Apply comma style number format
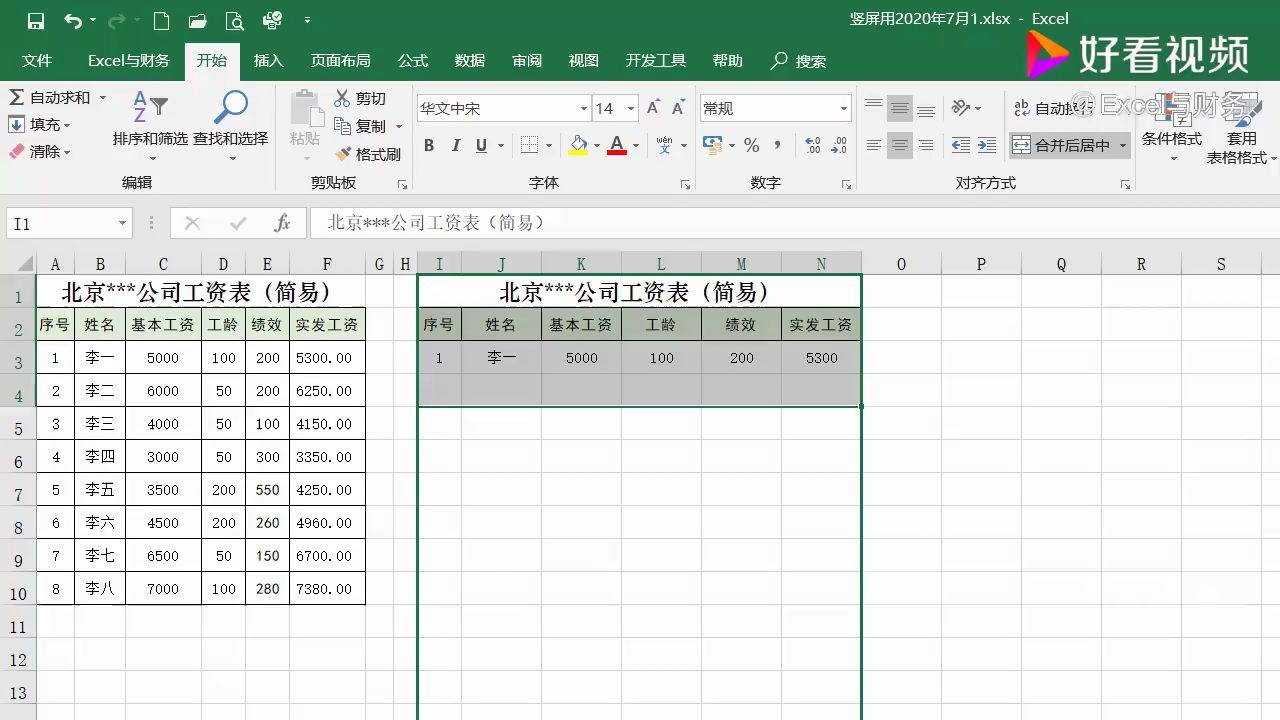 778,145
